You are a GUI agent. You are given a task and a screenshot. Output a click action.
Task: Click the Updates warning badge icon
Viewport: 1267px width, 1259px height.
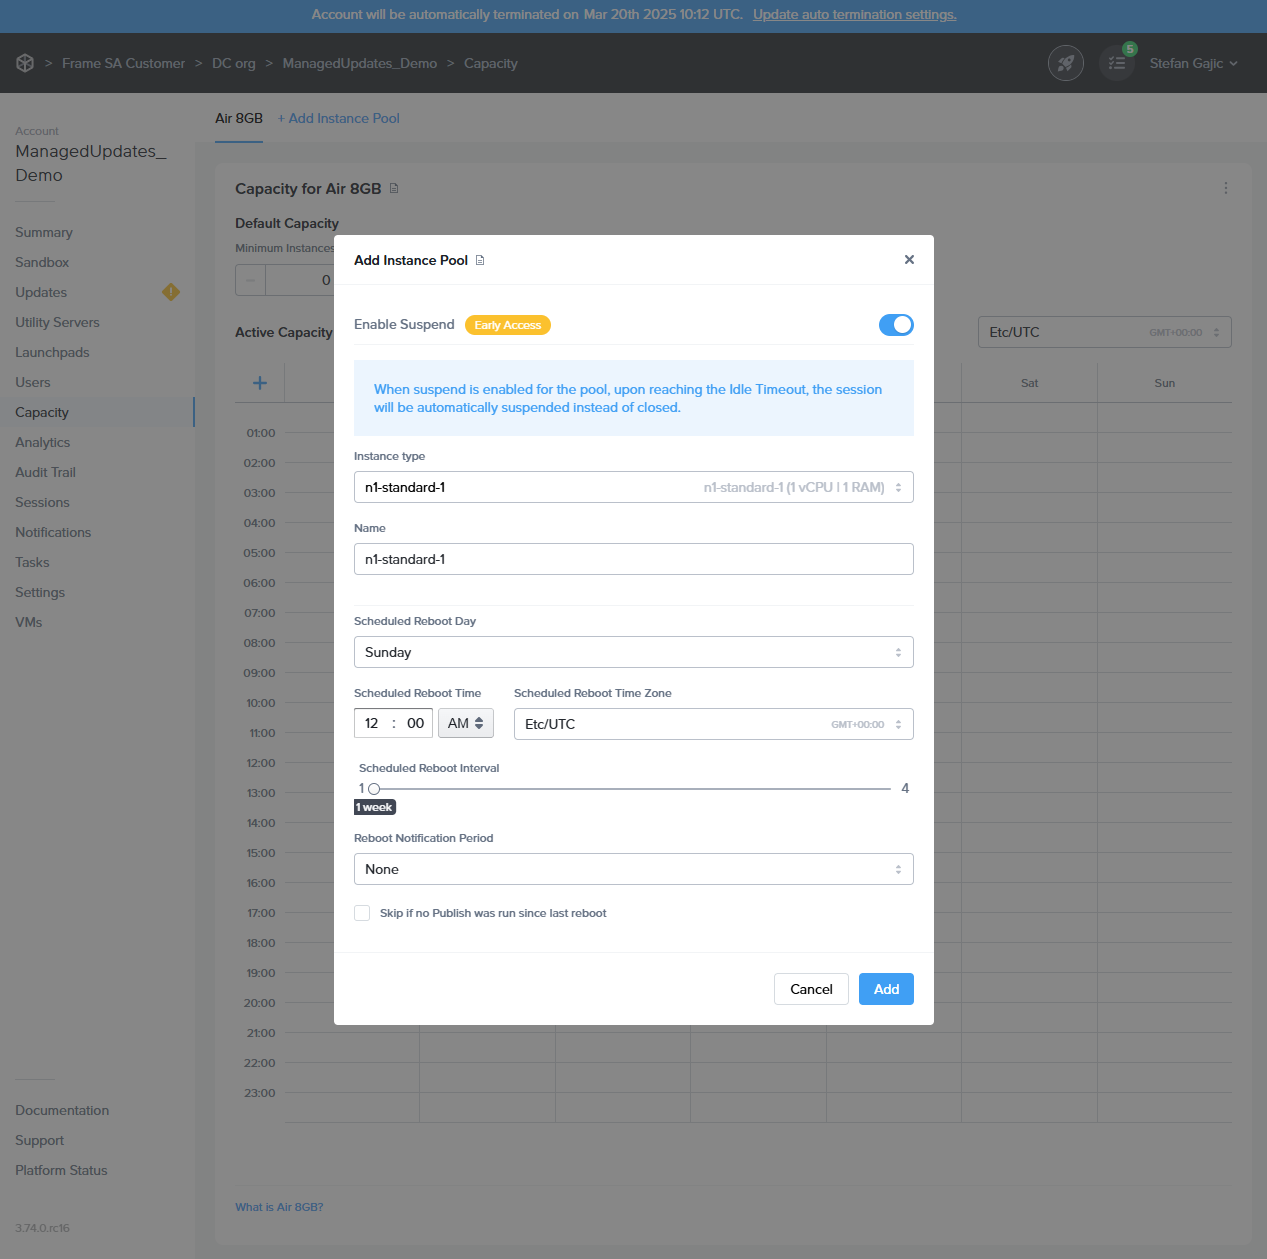(171, 292)
